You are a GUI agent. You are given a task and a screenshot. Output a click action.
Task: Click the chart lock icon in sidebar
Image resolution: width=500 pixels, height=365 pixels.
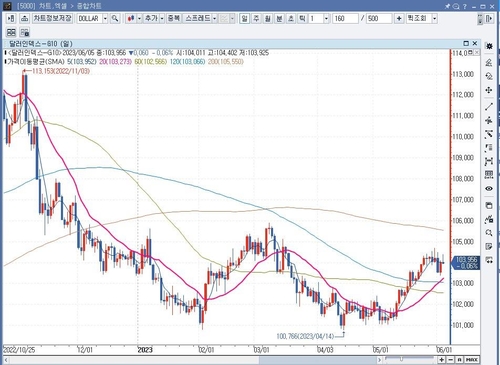(x=489, y=219)
